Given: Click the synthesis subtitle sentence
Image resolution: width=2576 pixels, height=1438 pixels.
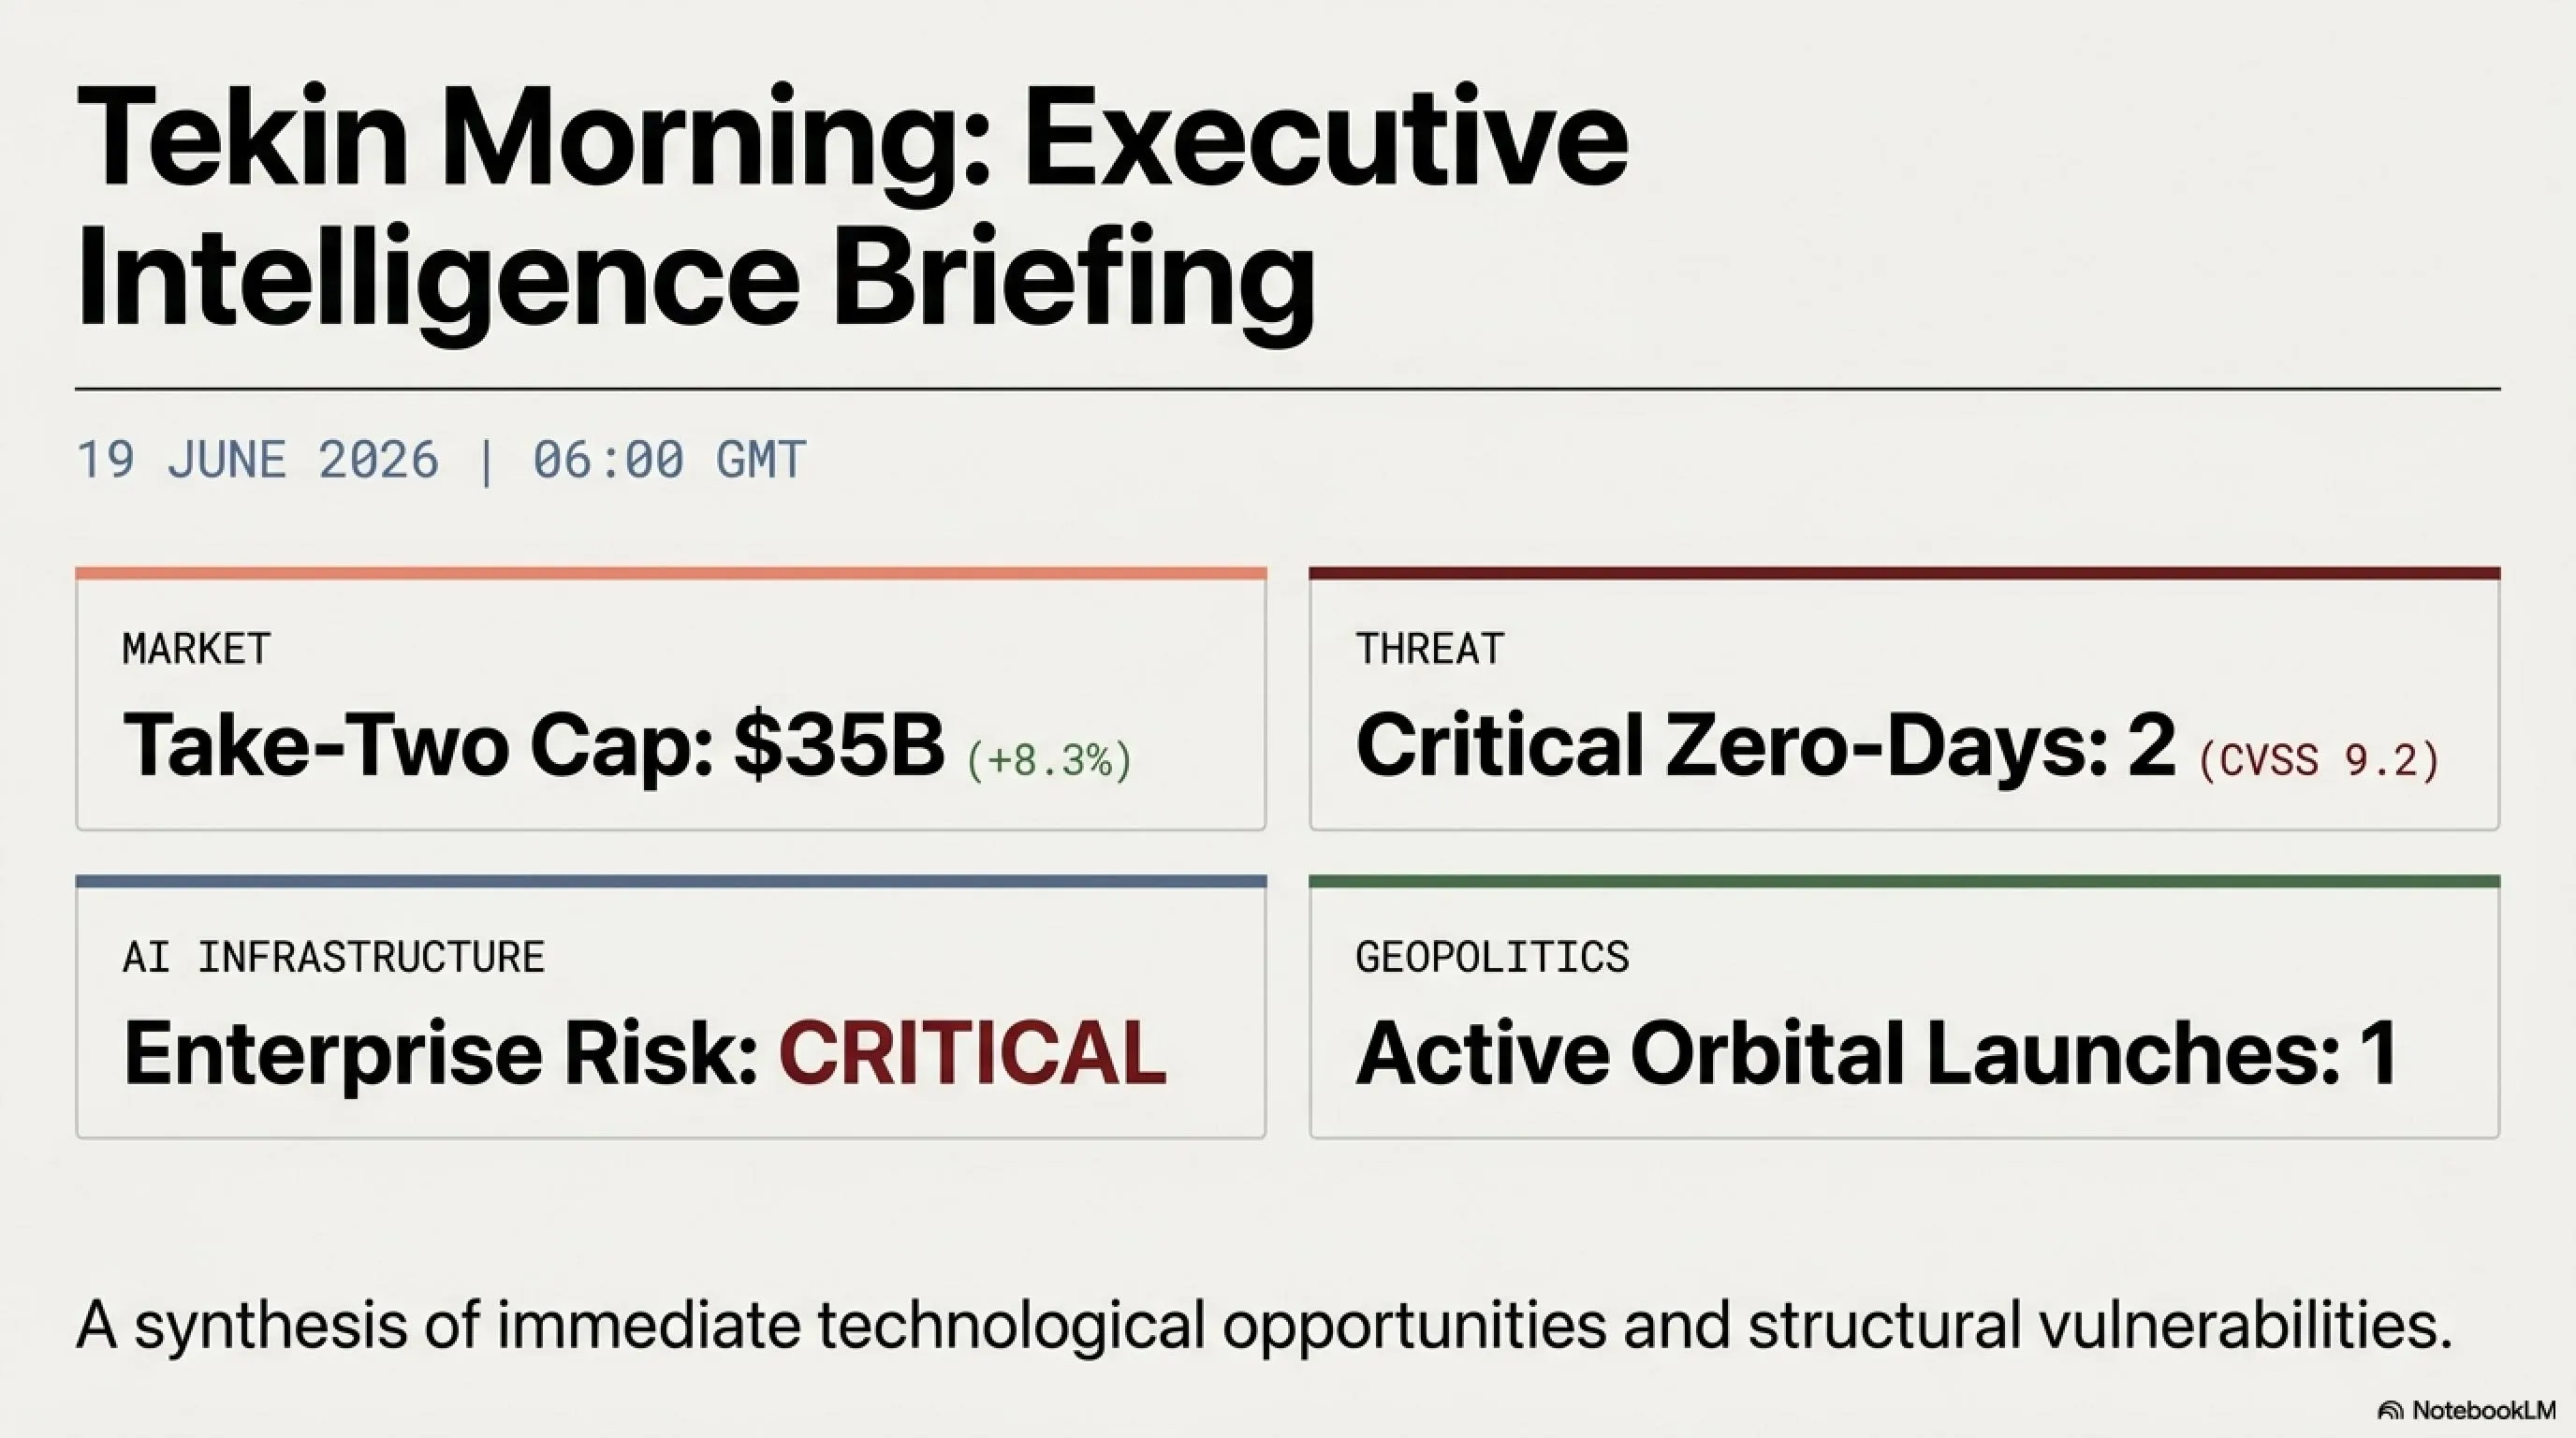Looking at the screenshot, I should click(1265, 1325).
